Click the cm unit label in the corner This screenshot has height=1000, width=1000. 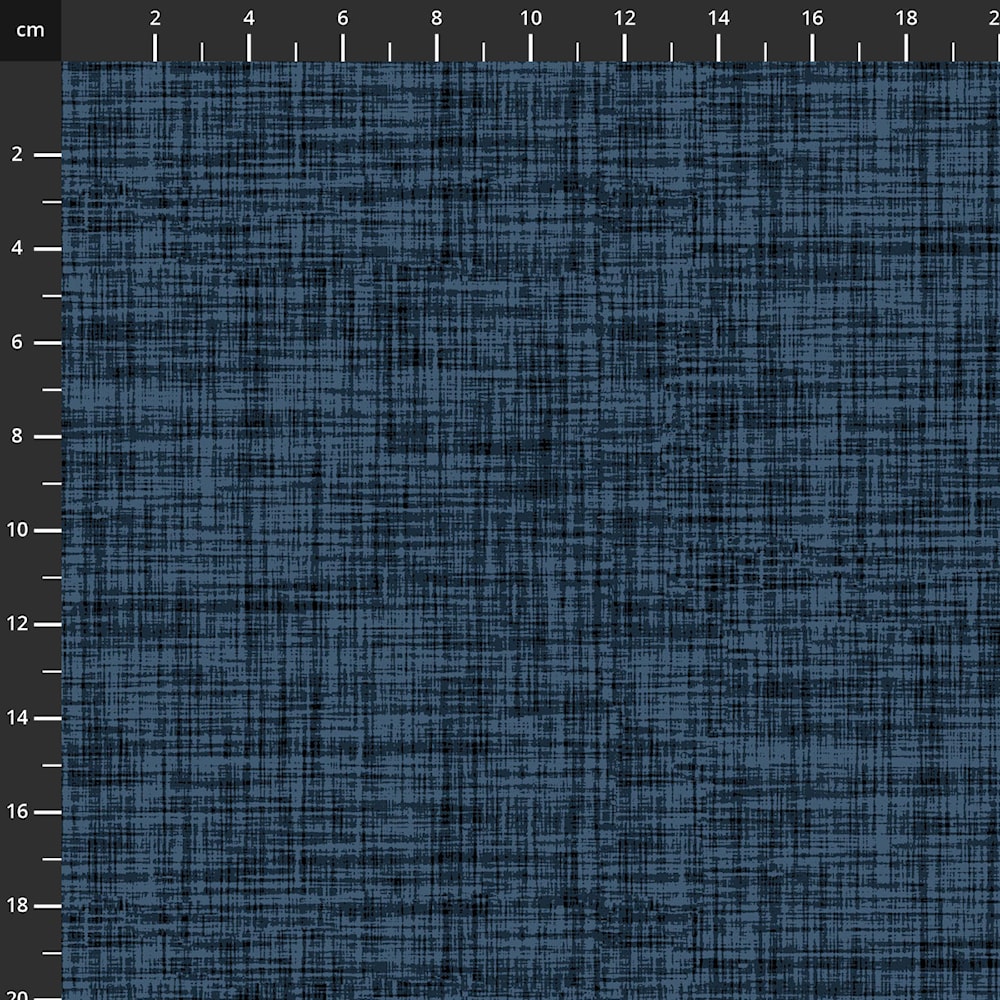[x=30, y=30]
